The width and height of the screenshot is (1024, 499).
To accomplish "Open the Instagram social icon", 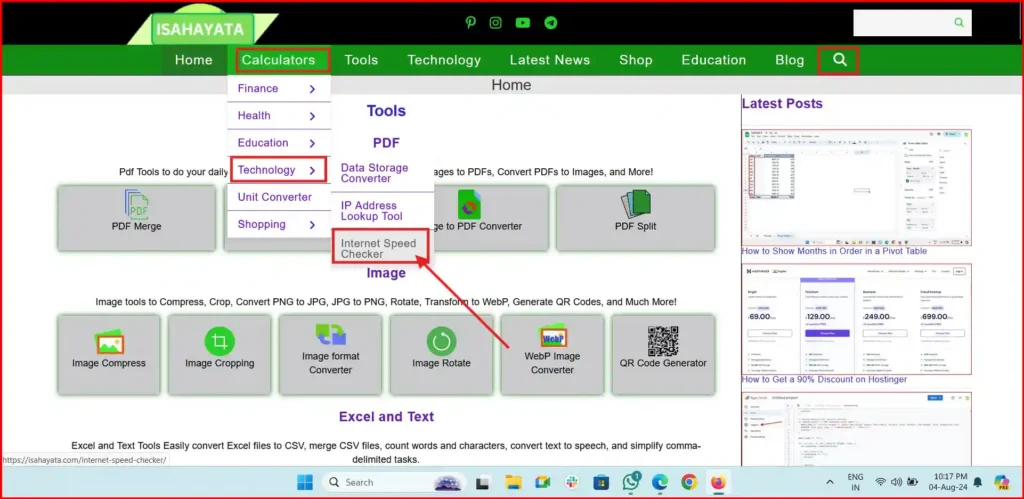I will 496,22.
